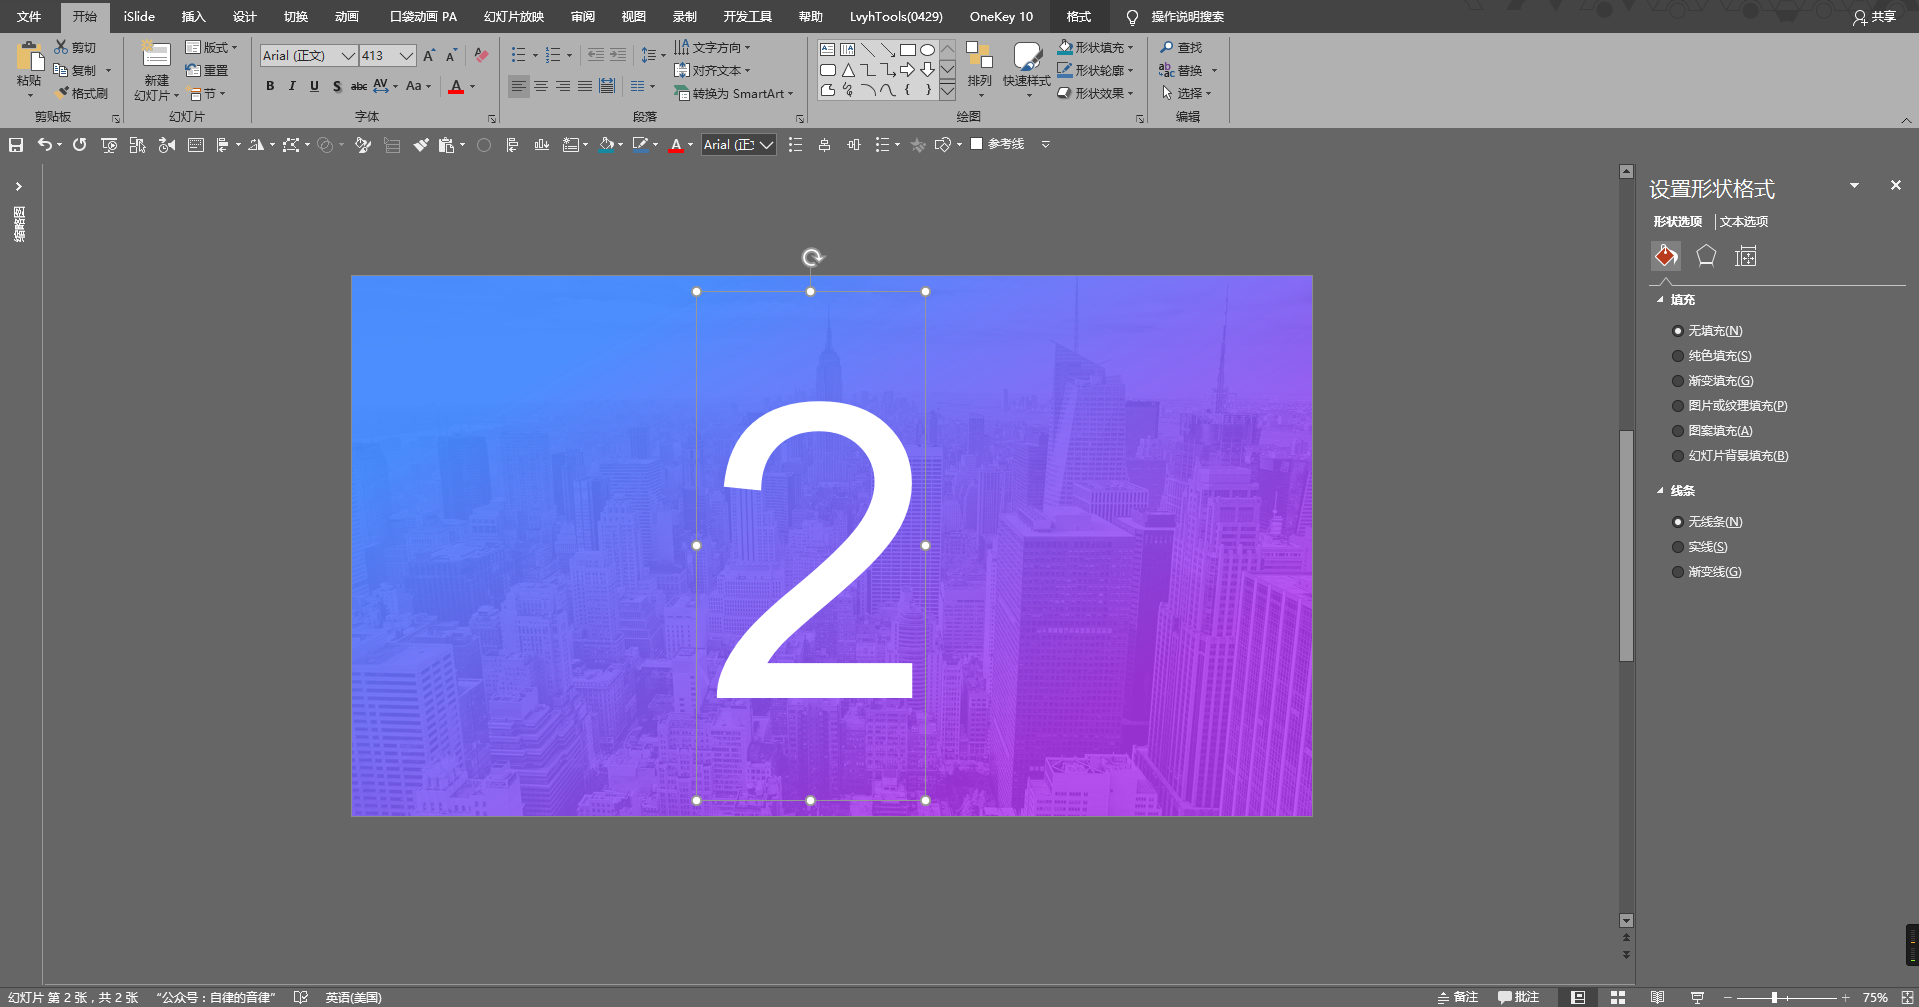Center align text in paragraph group

541,86
